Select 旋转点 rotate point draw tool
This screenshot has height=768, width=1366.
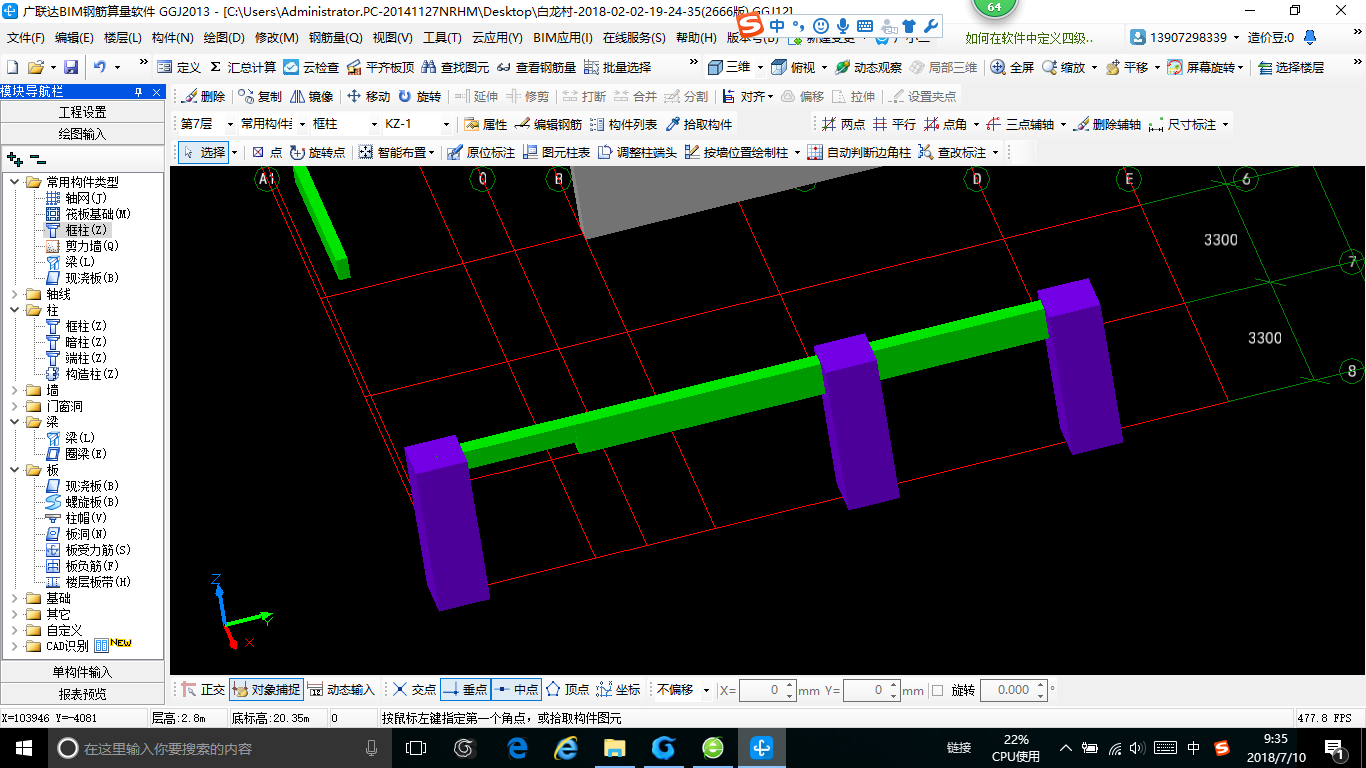317,152
